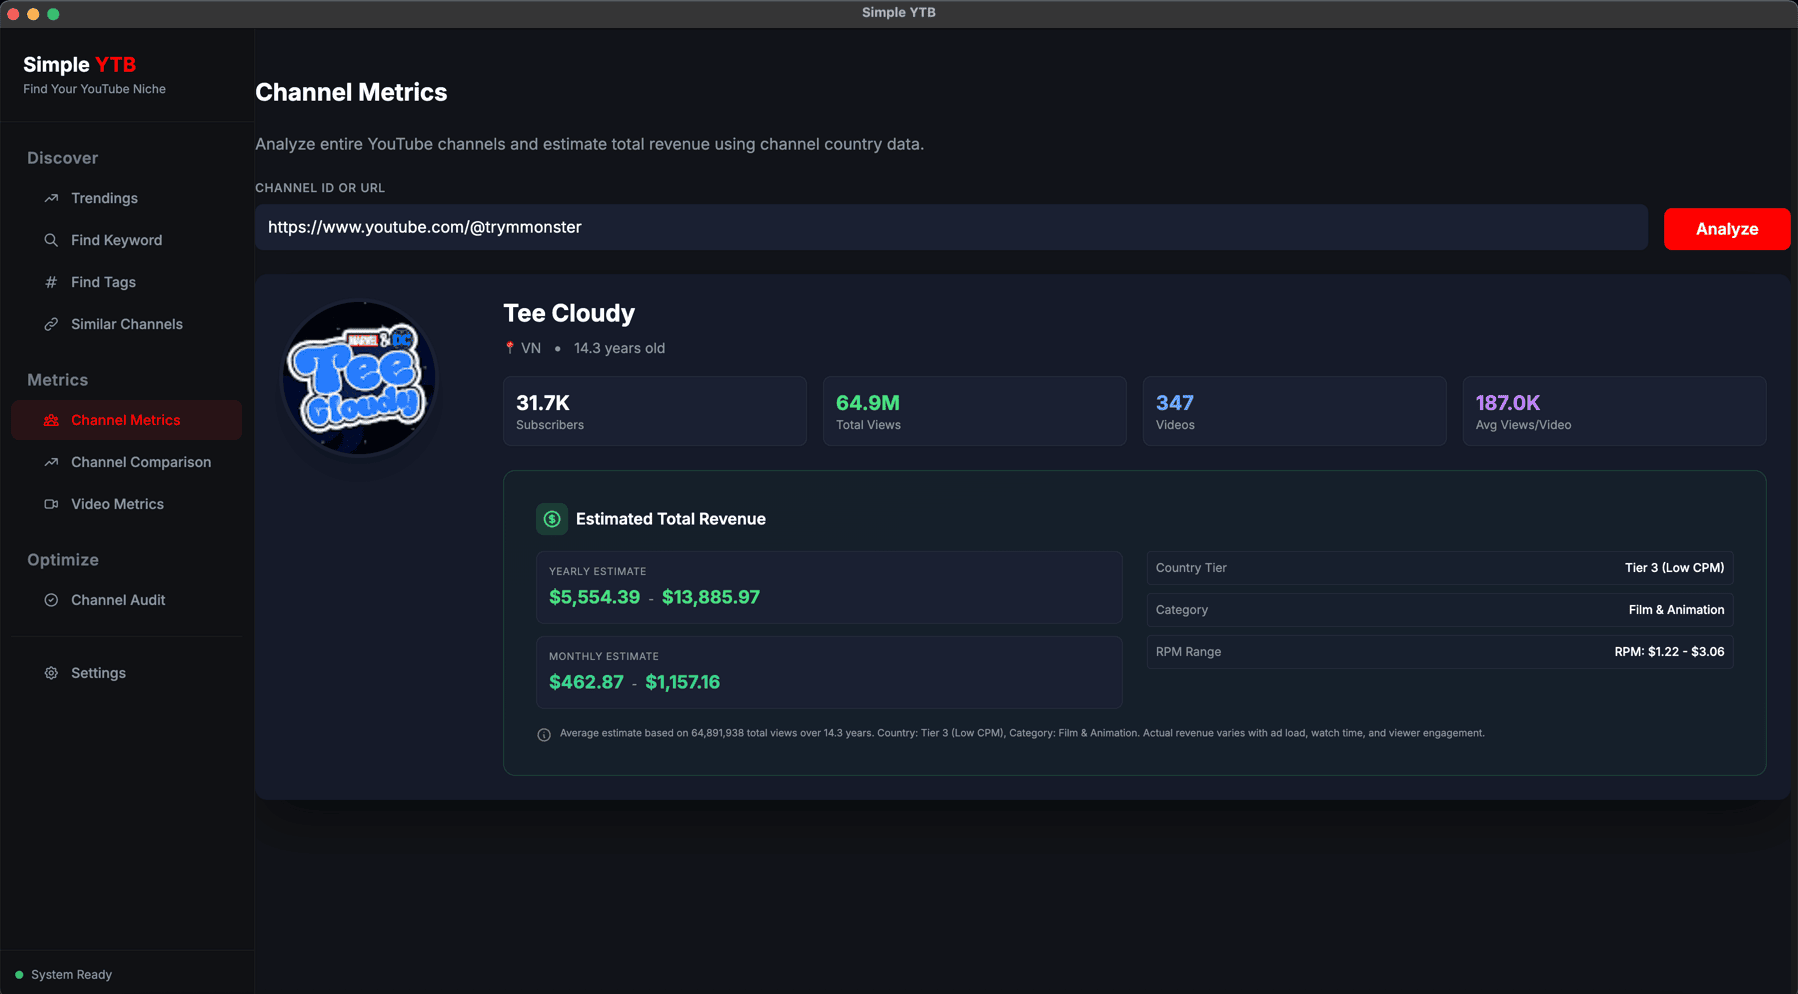Select the Subscribers stat card
The image size is (1798, 994).
pos(654,411)
